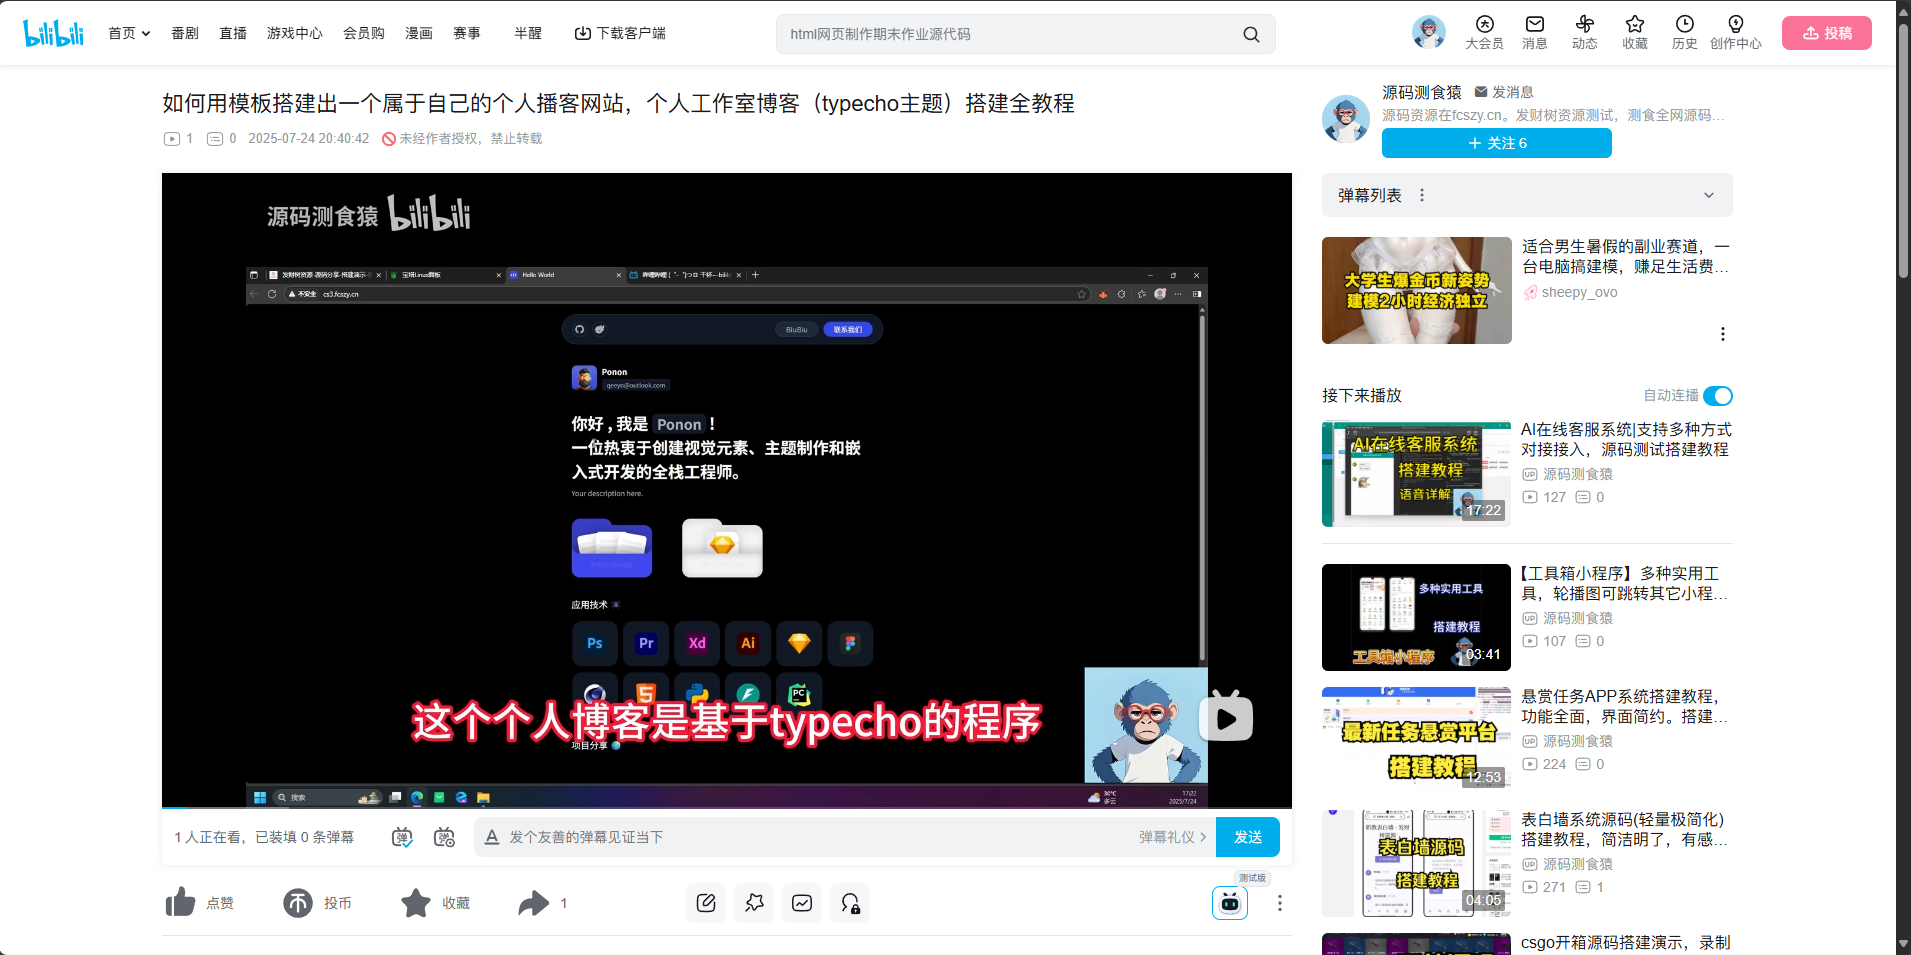Open more options dots below video
This screenshot has height=955, width=1911.
tap(1279, 903)
